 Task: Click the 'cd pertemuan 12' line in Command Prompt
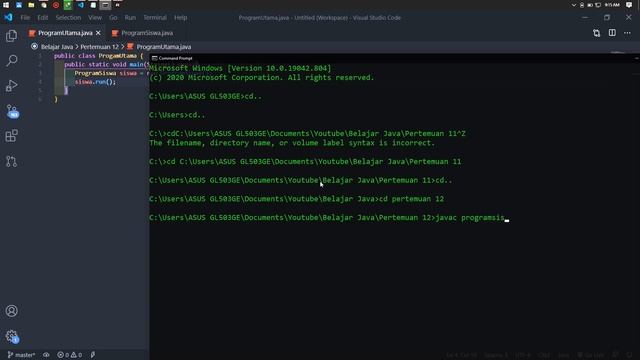coord(296,199)
